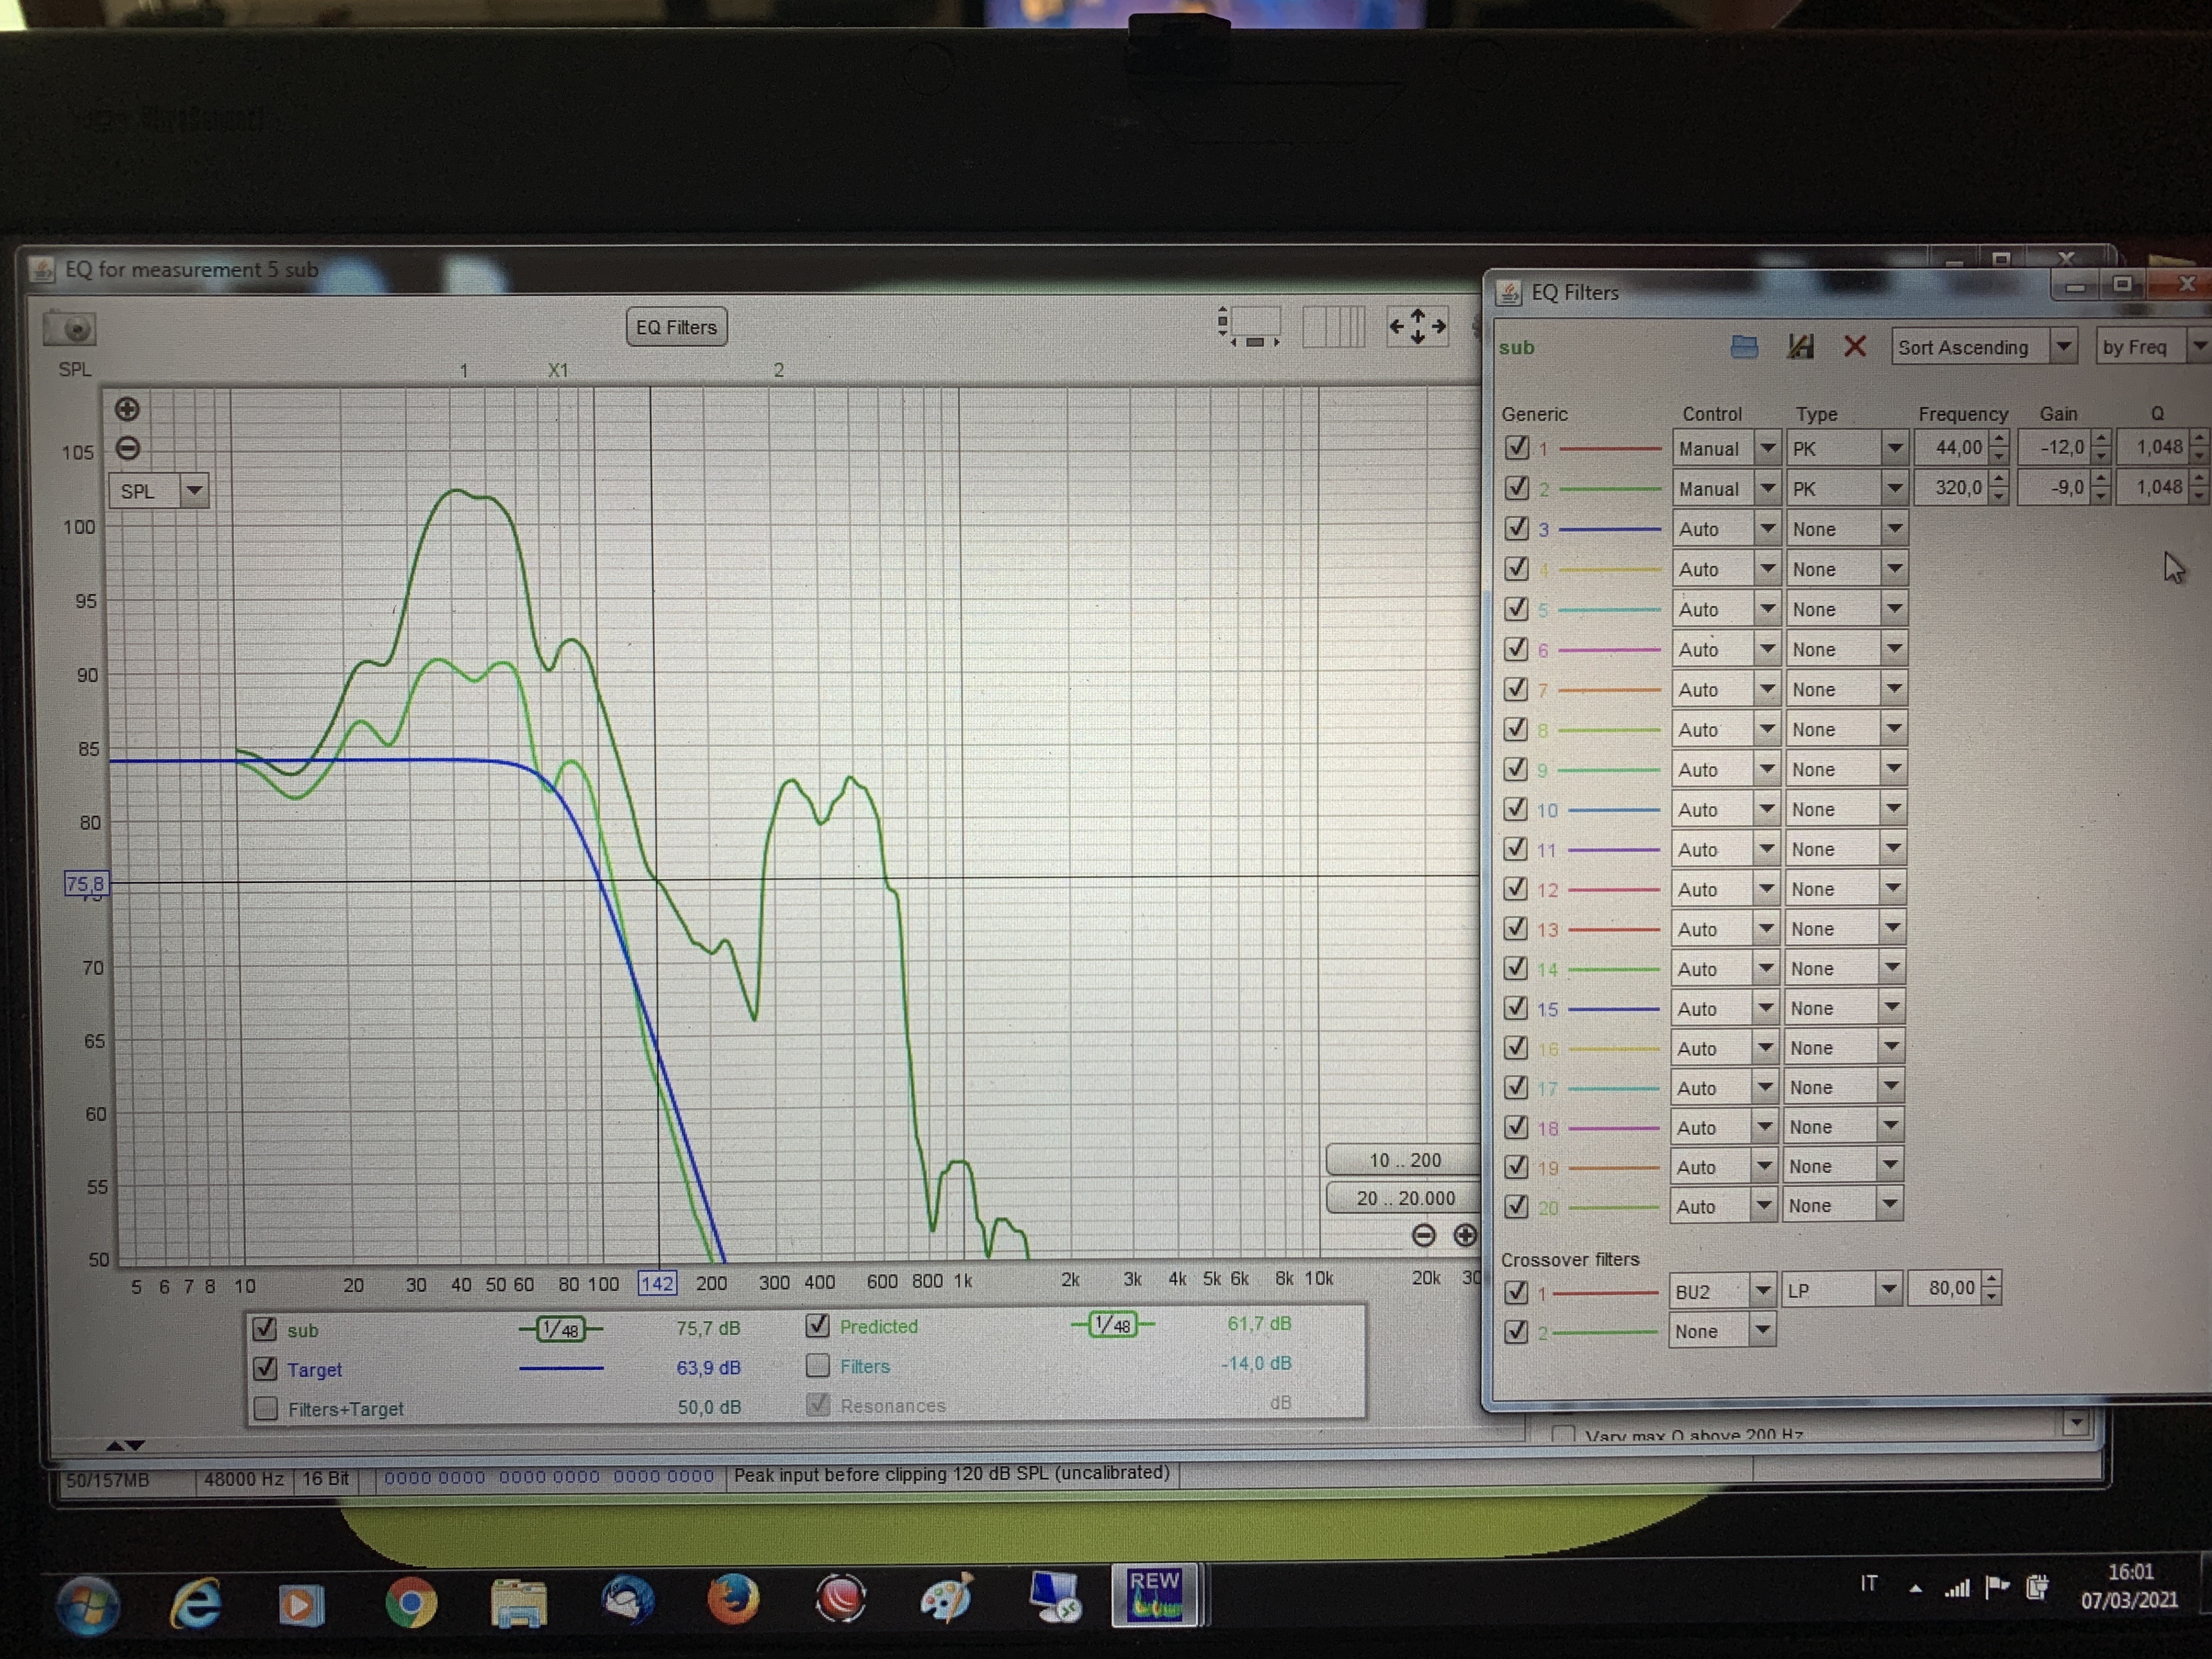Click the filter 1 frequency field 44,00
This screenshot has height=1659, width=2212.
[x=1949, y=448]
